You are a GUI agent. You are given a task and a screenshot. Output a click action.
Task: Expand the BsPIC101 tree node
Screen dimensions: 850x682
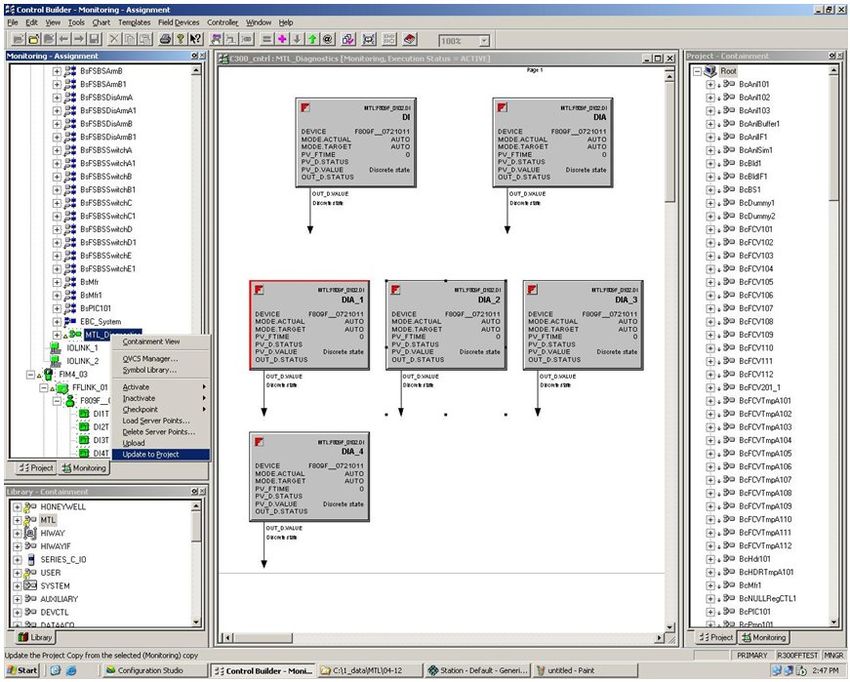point(56,308)
